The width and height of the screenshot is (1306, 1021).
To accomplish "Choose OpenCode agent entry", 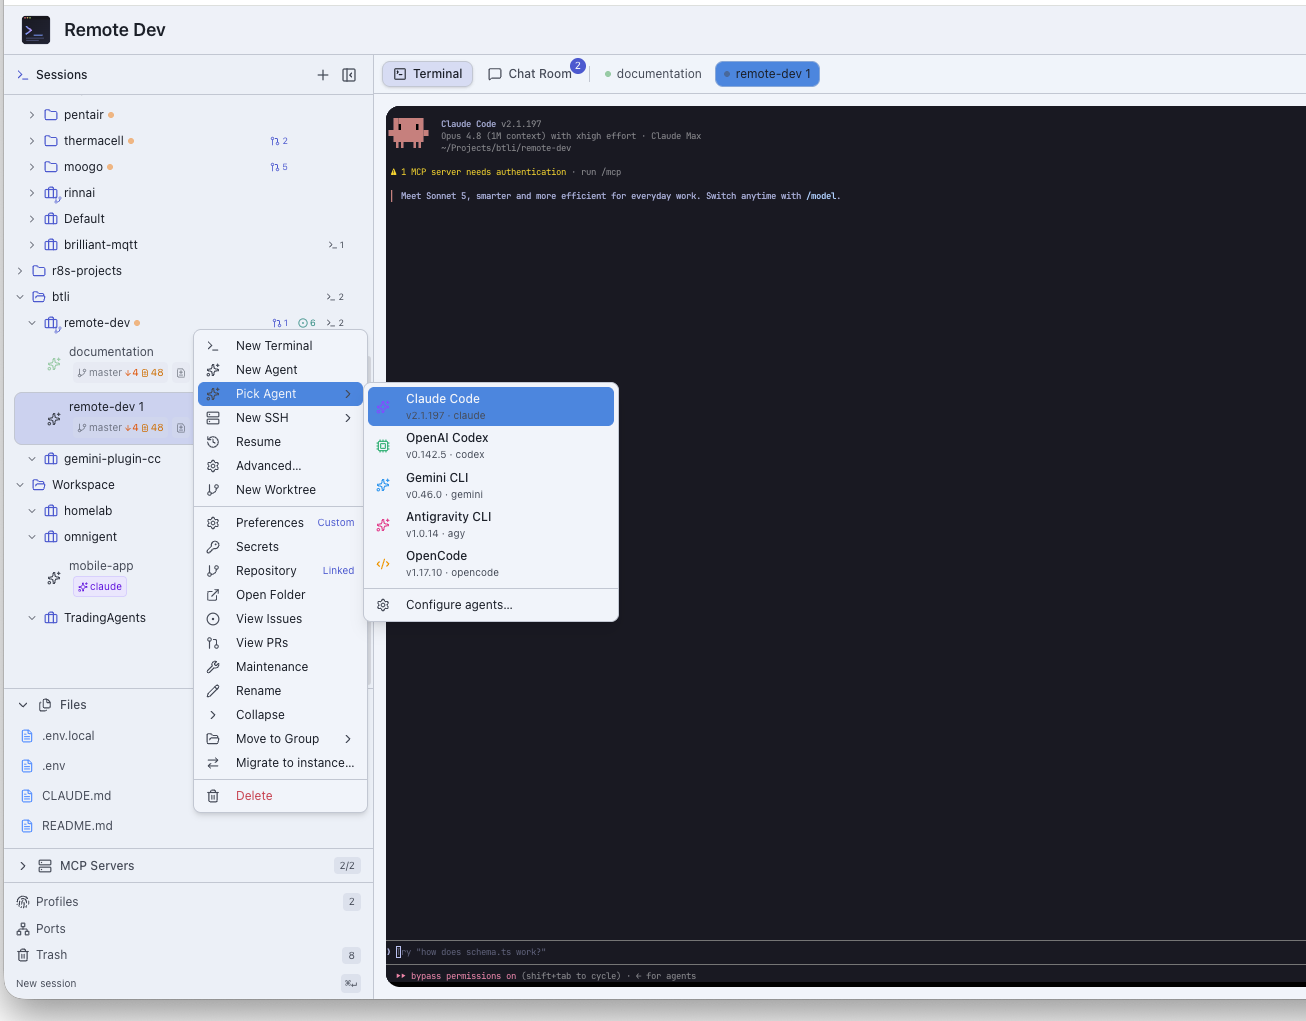I will point(491,563).
